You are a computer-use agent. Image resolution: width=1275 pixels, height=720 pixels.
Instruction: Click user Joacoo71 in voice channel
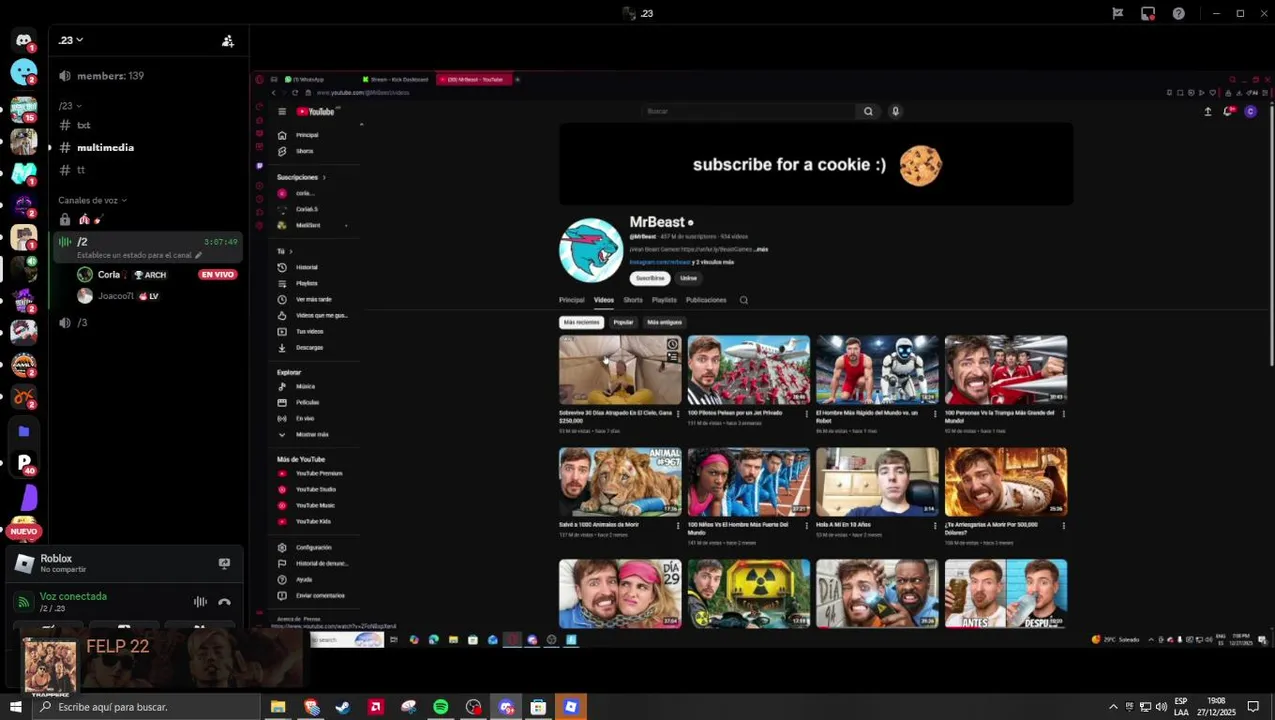point(118,296)
